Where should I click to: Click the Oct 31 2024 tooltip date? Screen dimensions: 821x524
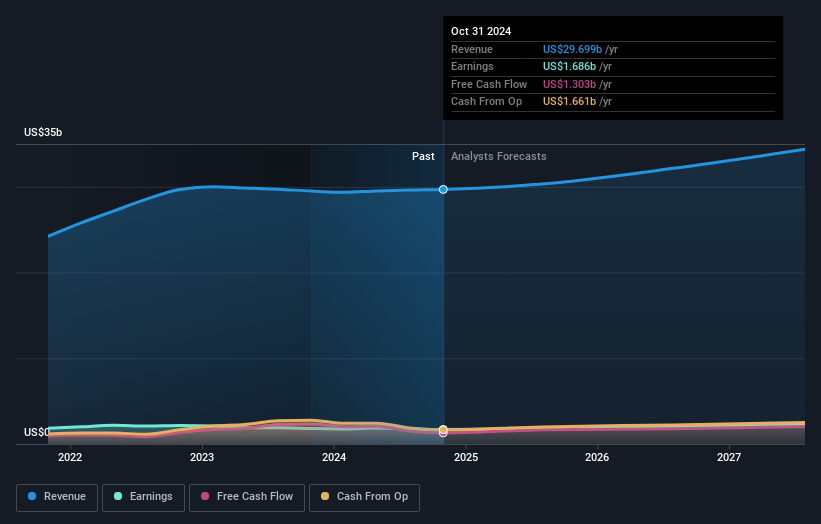click(x=481, y=31)
